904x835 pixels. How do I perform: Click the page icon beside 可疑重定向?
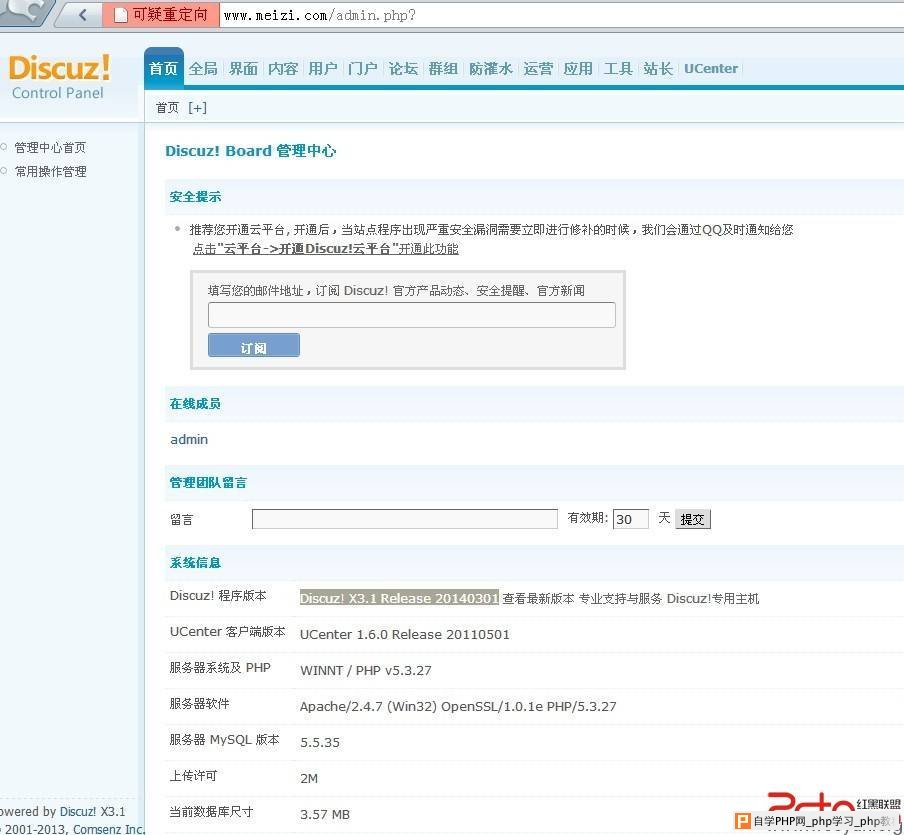click(120, 14)
